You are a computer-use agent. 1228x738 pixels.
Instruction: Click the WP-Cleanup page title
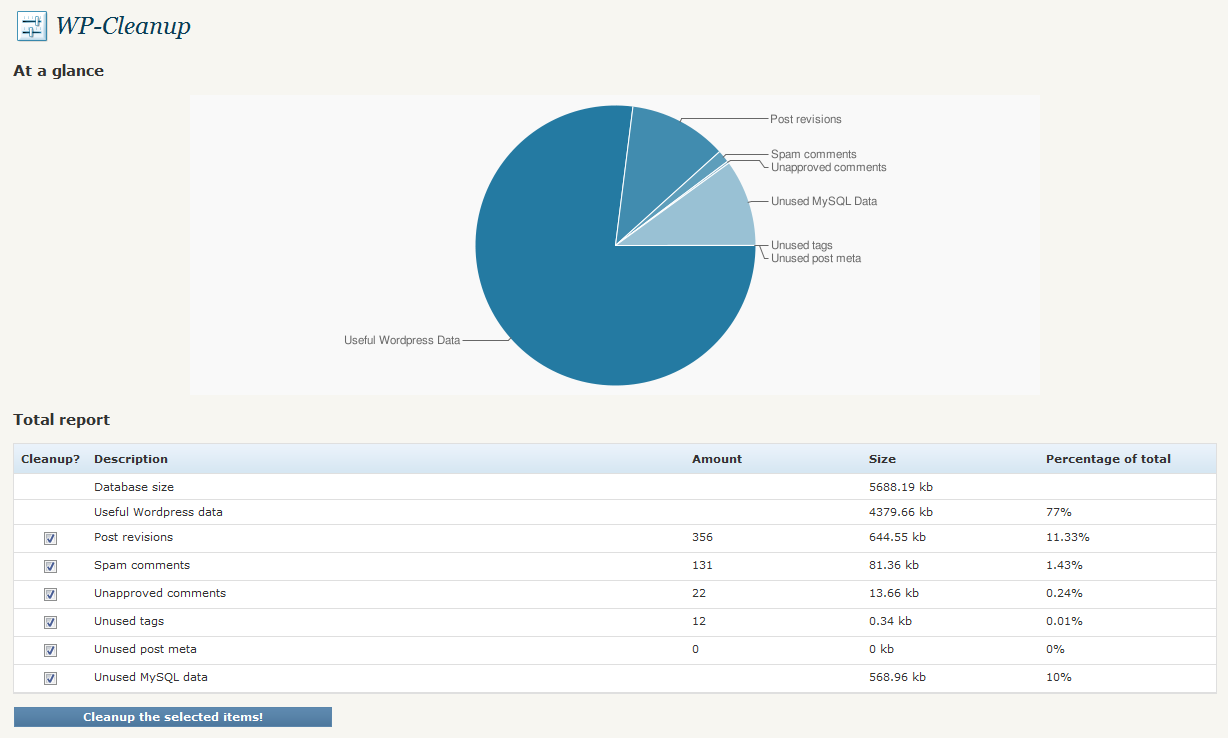pos(123,26)
